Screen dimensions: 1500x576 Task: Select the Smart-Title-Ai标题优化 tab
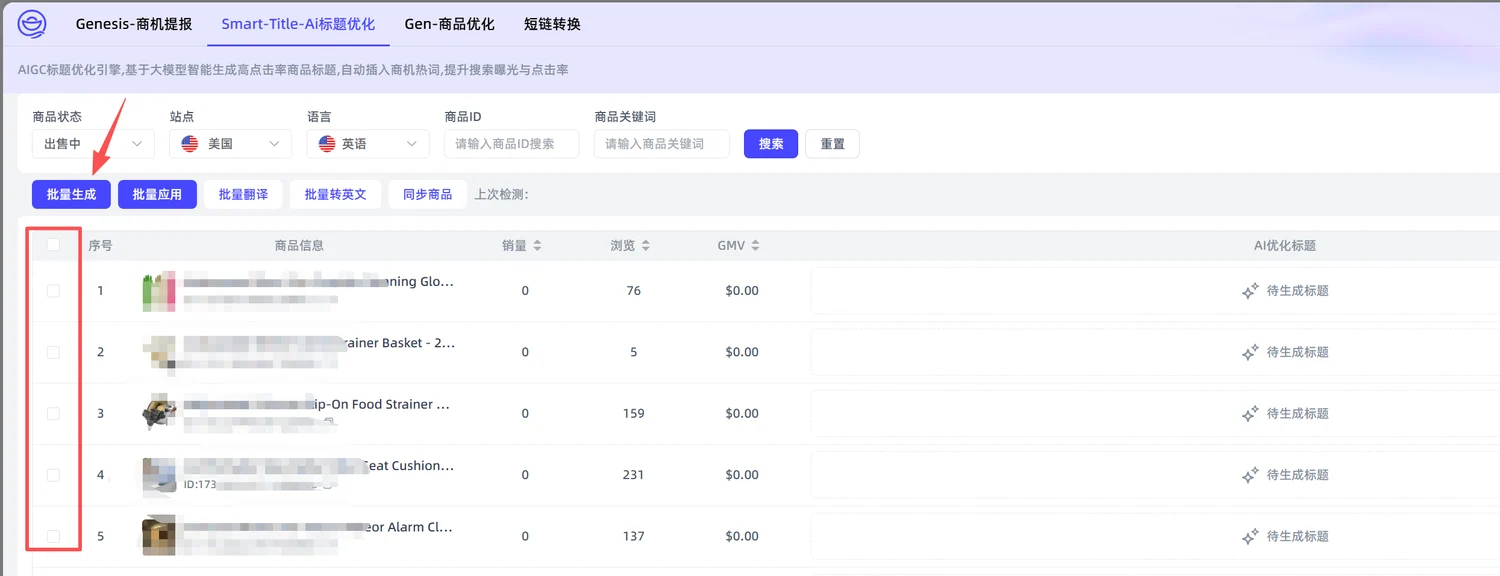(x=298, y=24)
